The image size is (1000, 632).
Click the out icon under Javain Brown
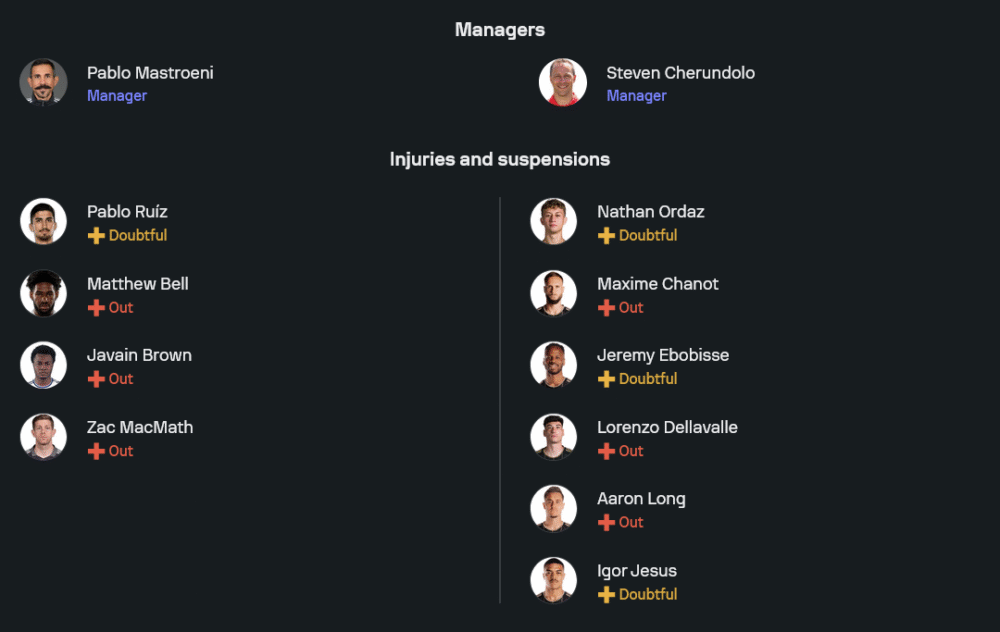click(96, 379)
